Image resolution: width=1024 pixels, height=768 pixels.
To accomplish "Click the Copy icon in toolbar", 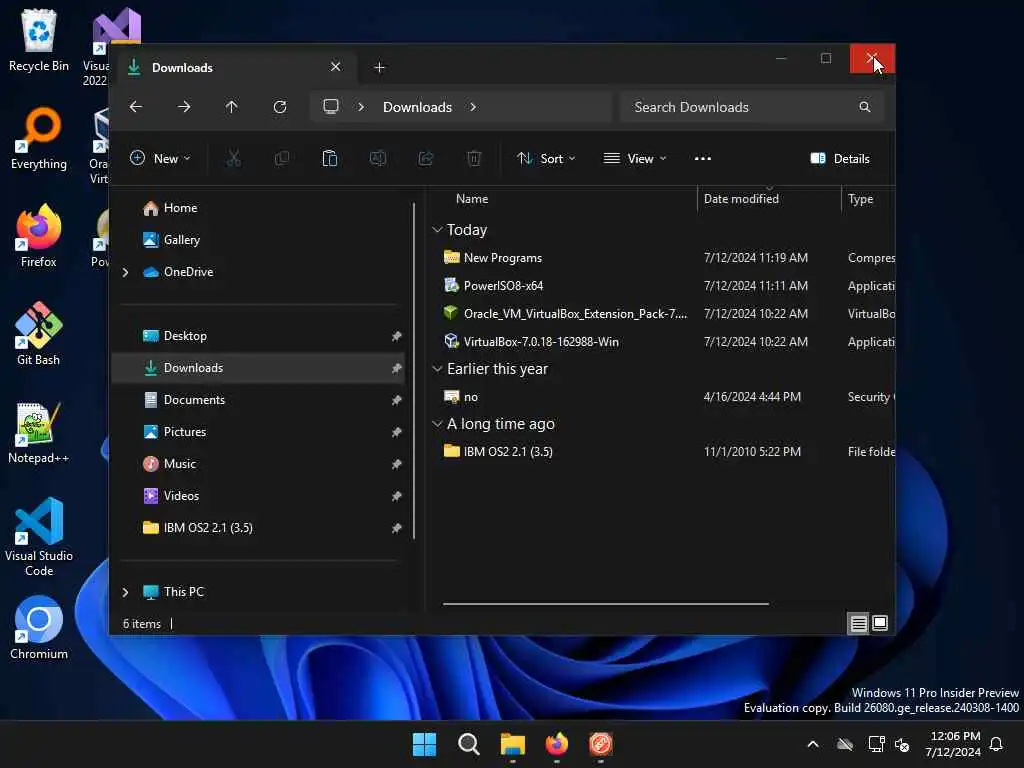I will (x=282, y=158).
